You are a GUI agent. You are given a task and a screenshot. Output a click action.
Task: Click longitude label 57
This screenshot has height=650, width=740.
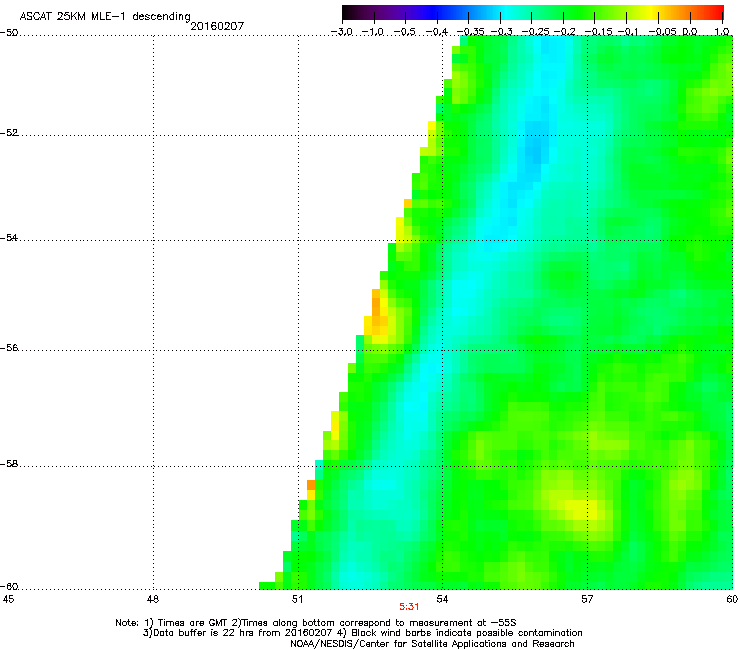(587, 599)
